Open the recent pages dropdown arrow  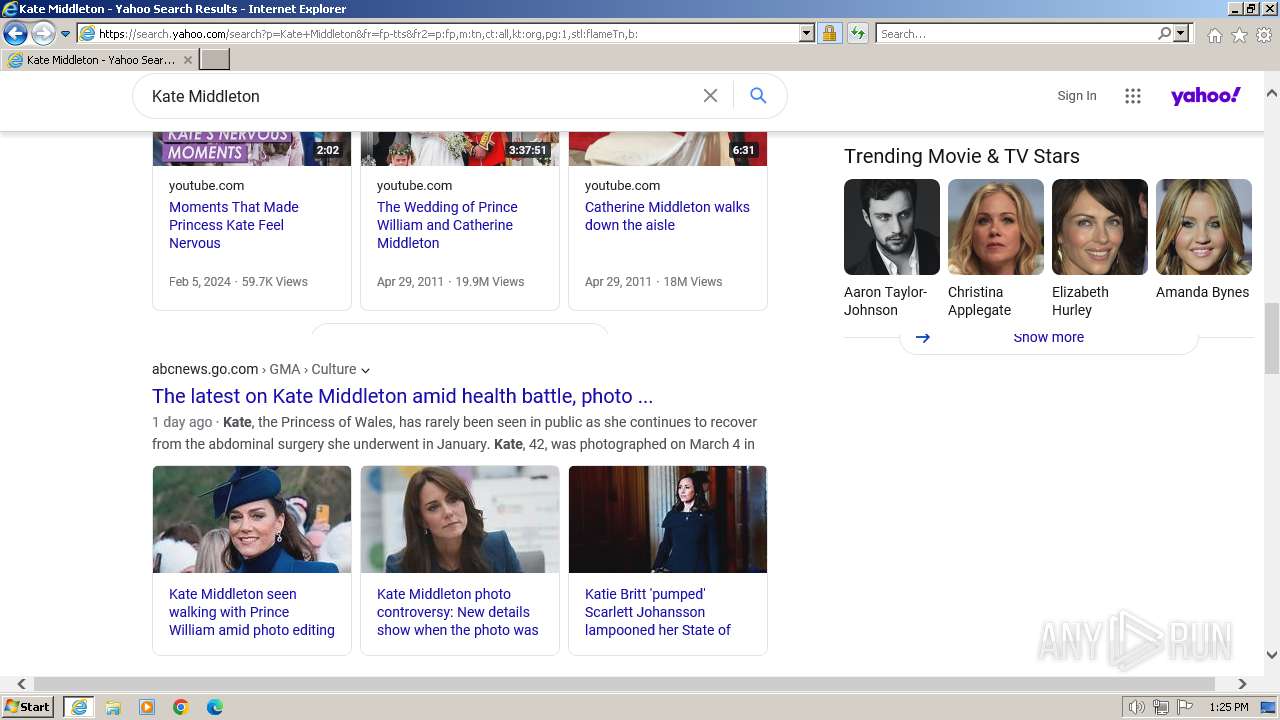point(65,34)
